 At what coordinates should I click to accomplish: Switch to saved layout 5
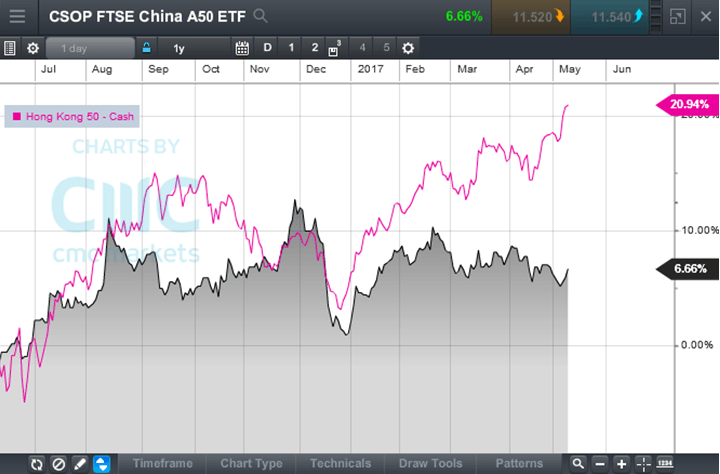click(x=386, y=48)
